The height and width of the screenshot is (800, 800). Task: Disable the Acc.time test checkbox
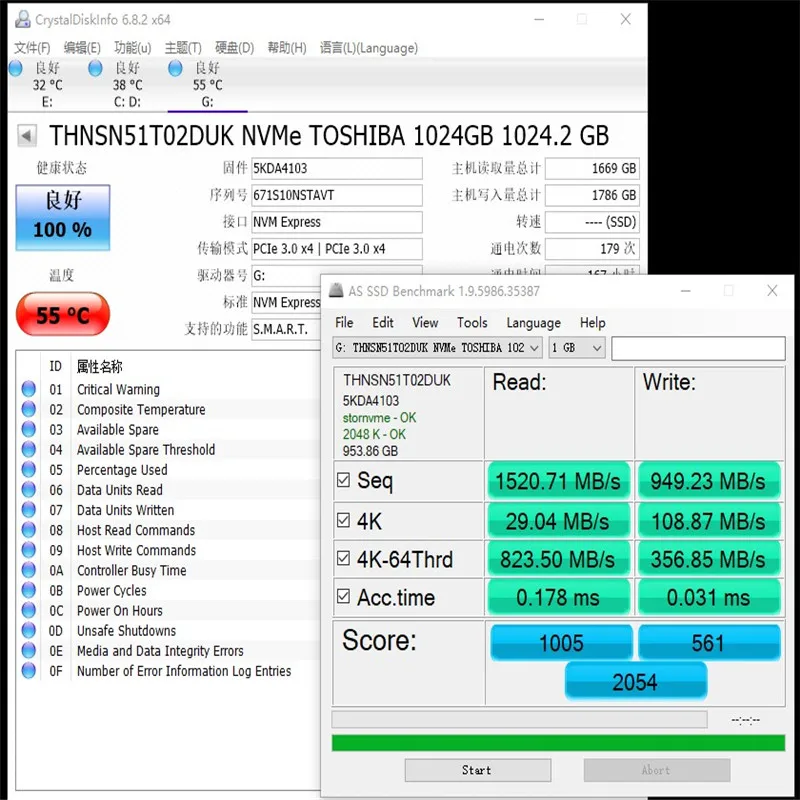[342, 597]
